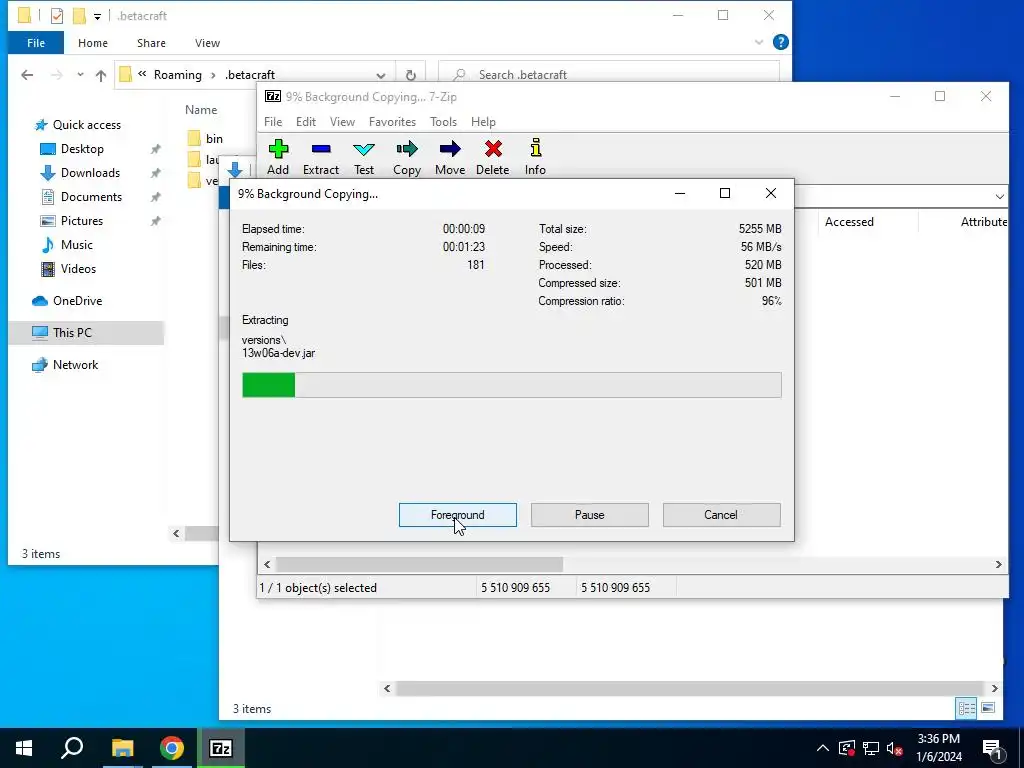Select the bin folder
Screen dimensions: 1024x768
coord(206,138)
